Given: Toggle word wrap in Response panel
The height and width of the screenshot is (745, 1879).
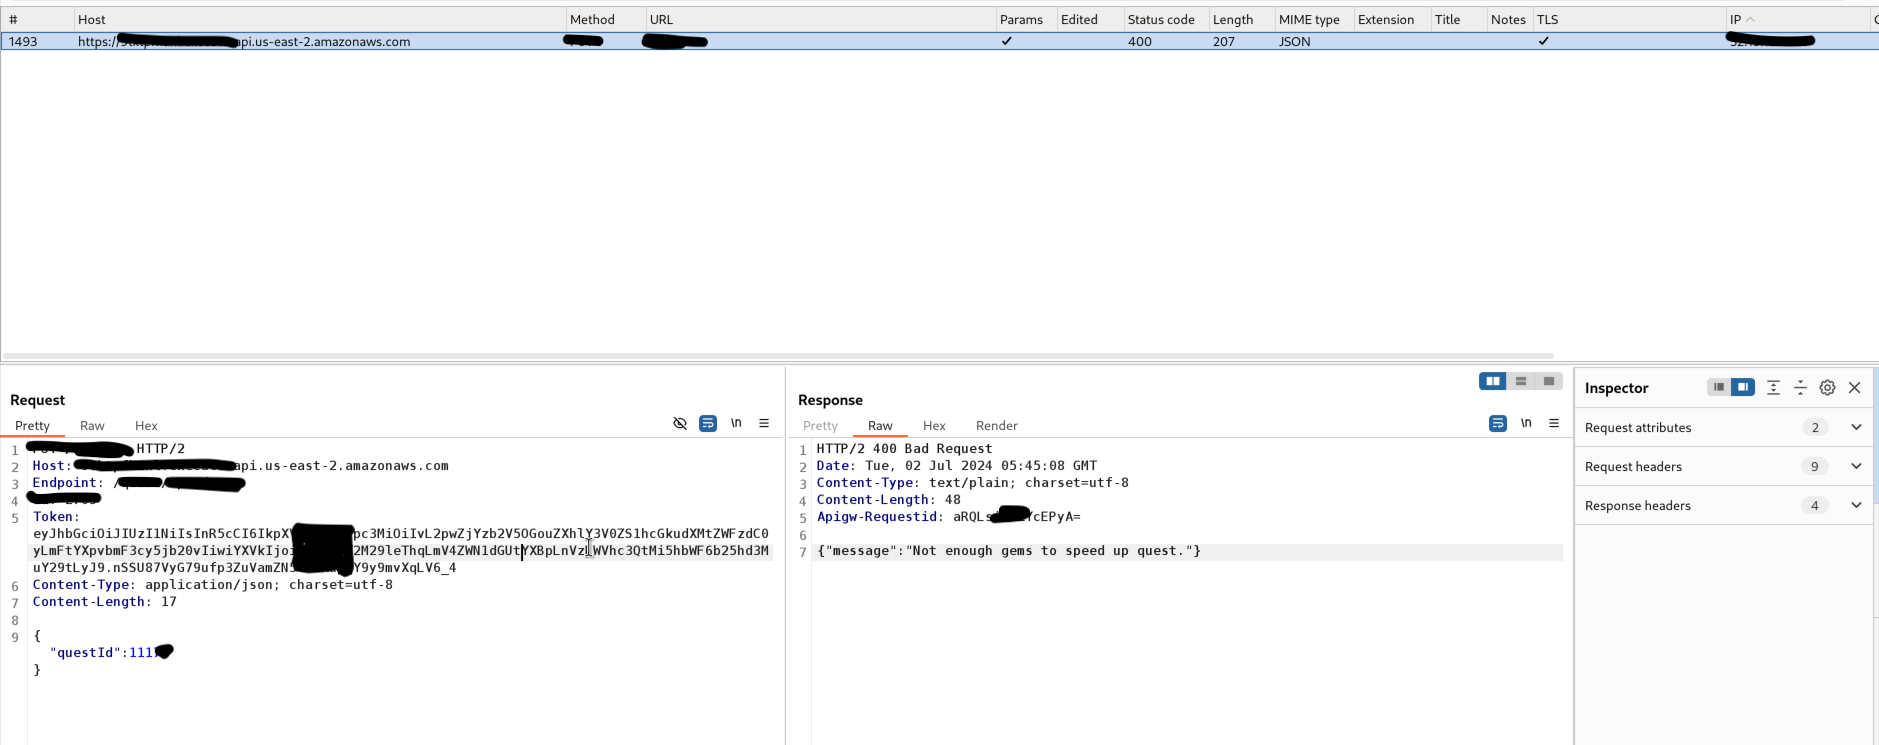Looking at the screenshot, I should (x=1498, y=424).
